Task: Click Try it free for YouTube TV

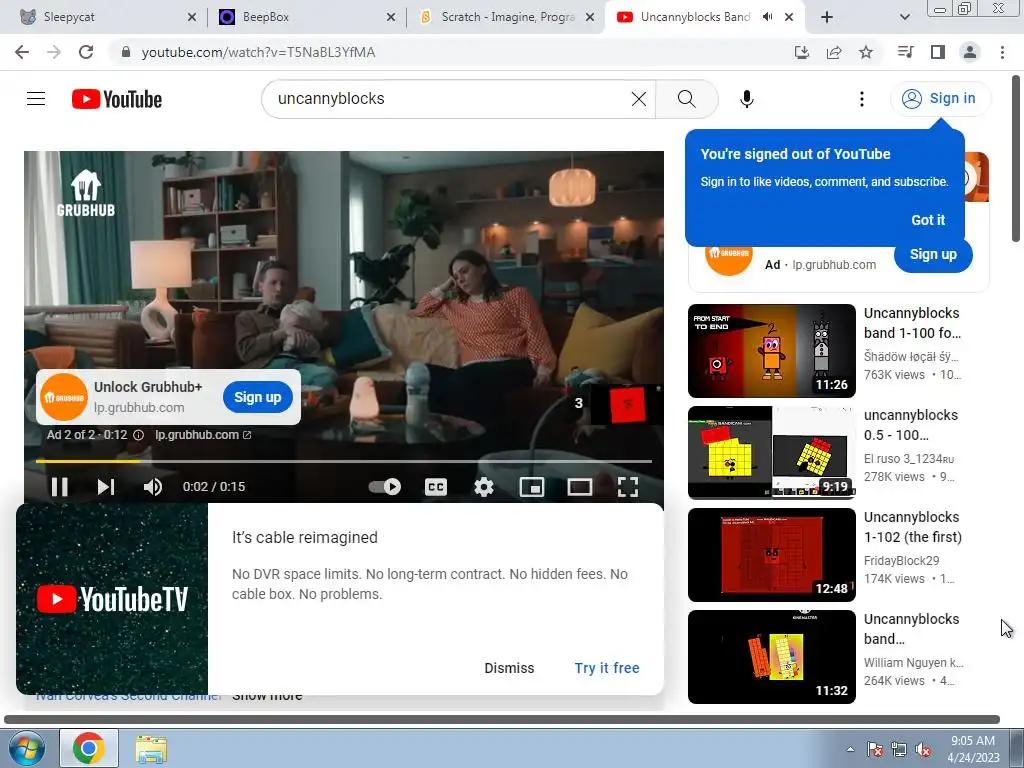Action: 607,668
